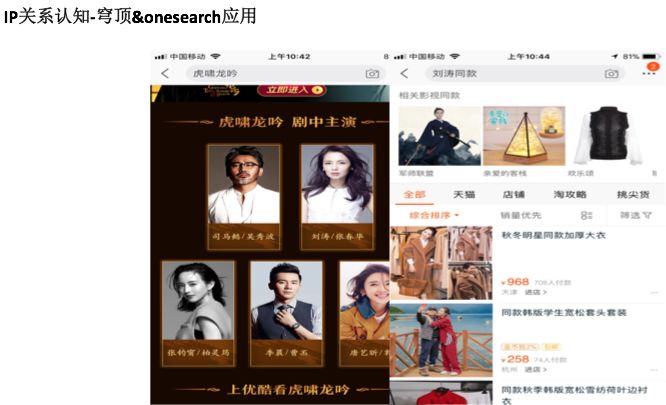
Task: Tap the 立即进入 play button banner
Action: pos(291,90)
